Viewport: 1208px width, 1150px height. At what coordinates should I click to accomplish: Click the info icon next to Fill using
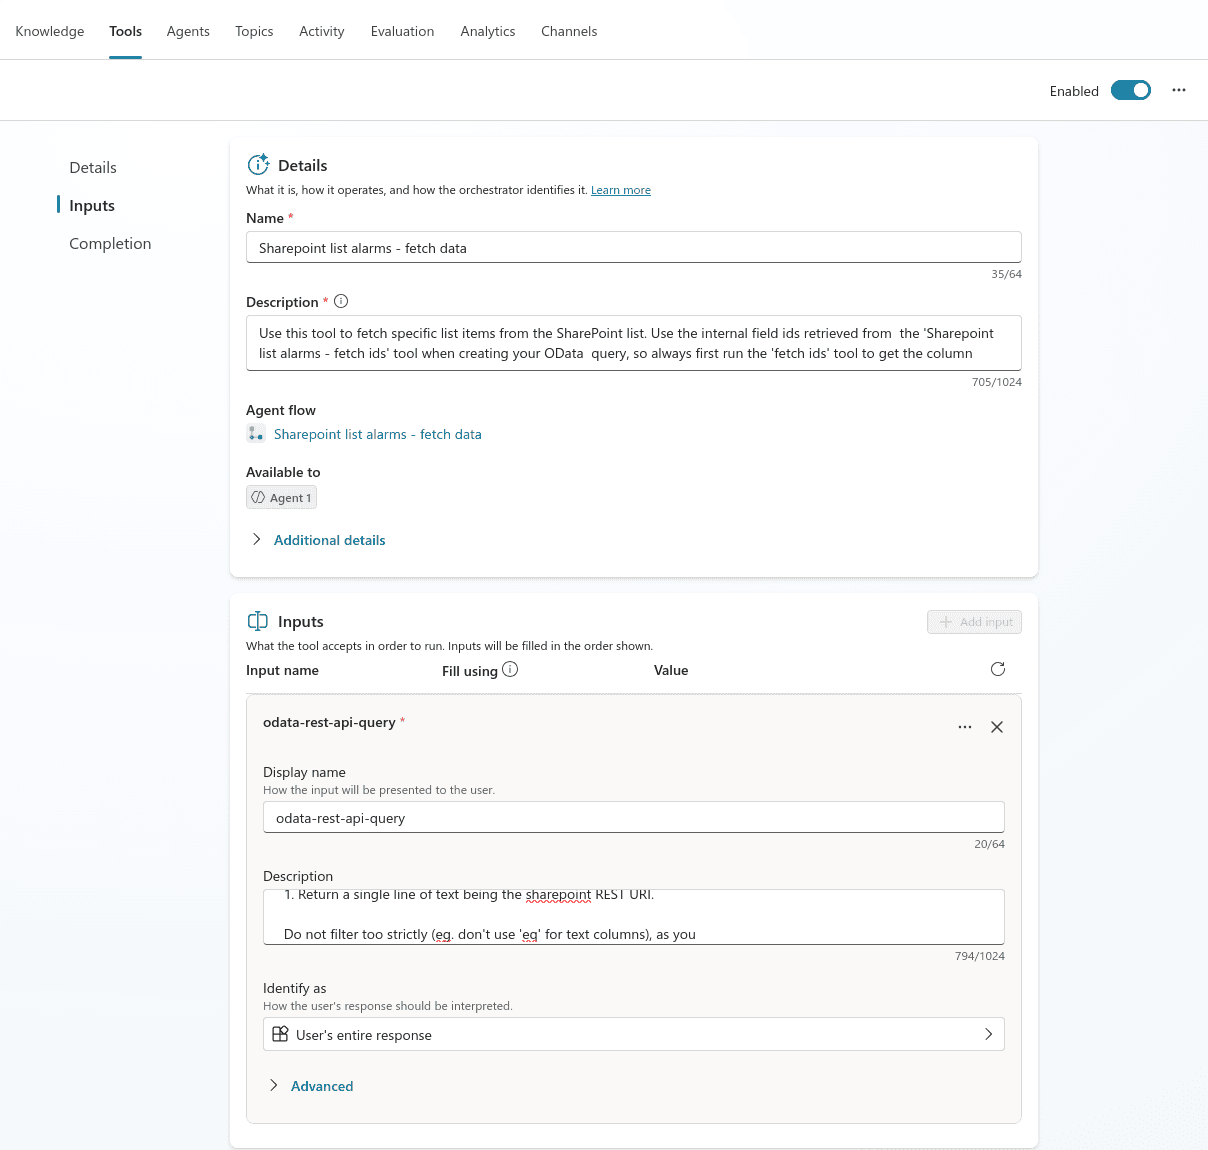point(510,669)
